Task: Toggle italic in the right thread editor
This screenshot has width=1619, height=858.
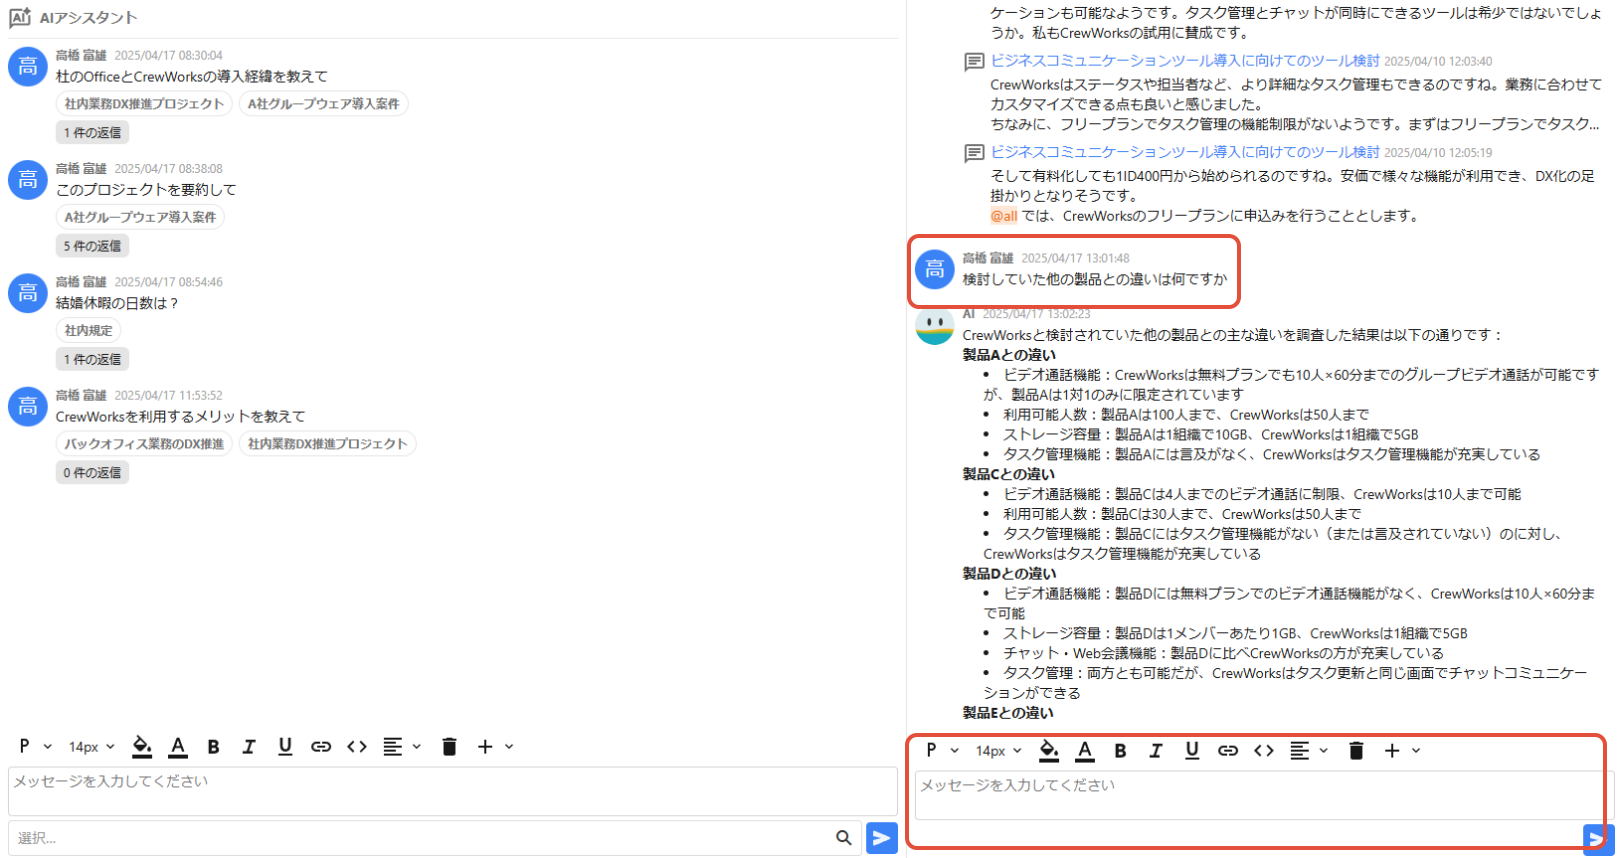Action: (x=1156, y=751)
